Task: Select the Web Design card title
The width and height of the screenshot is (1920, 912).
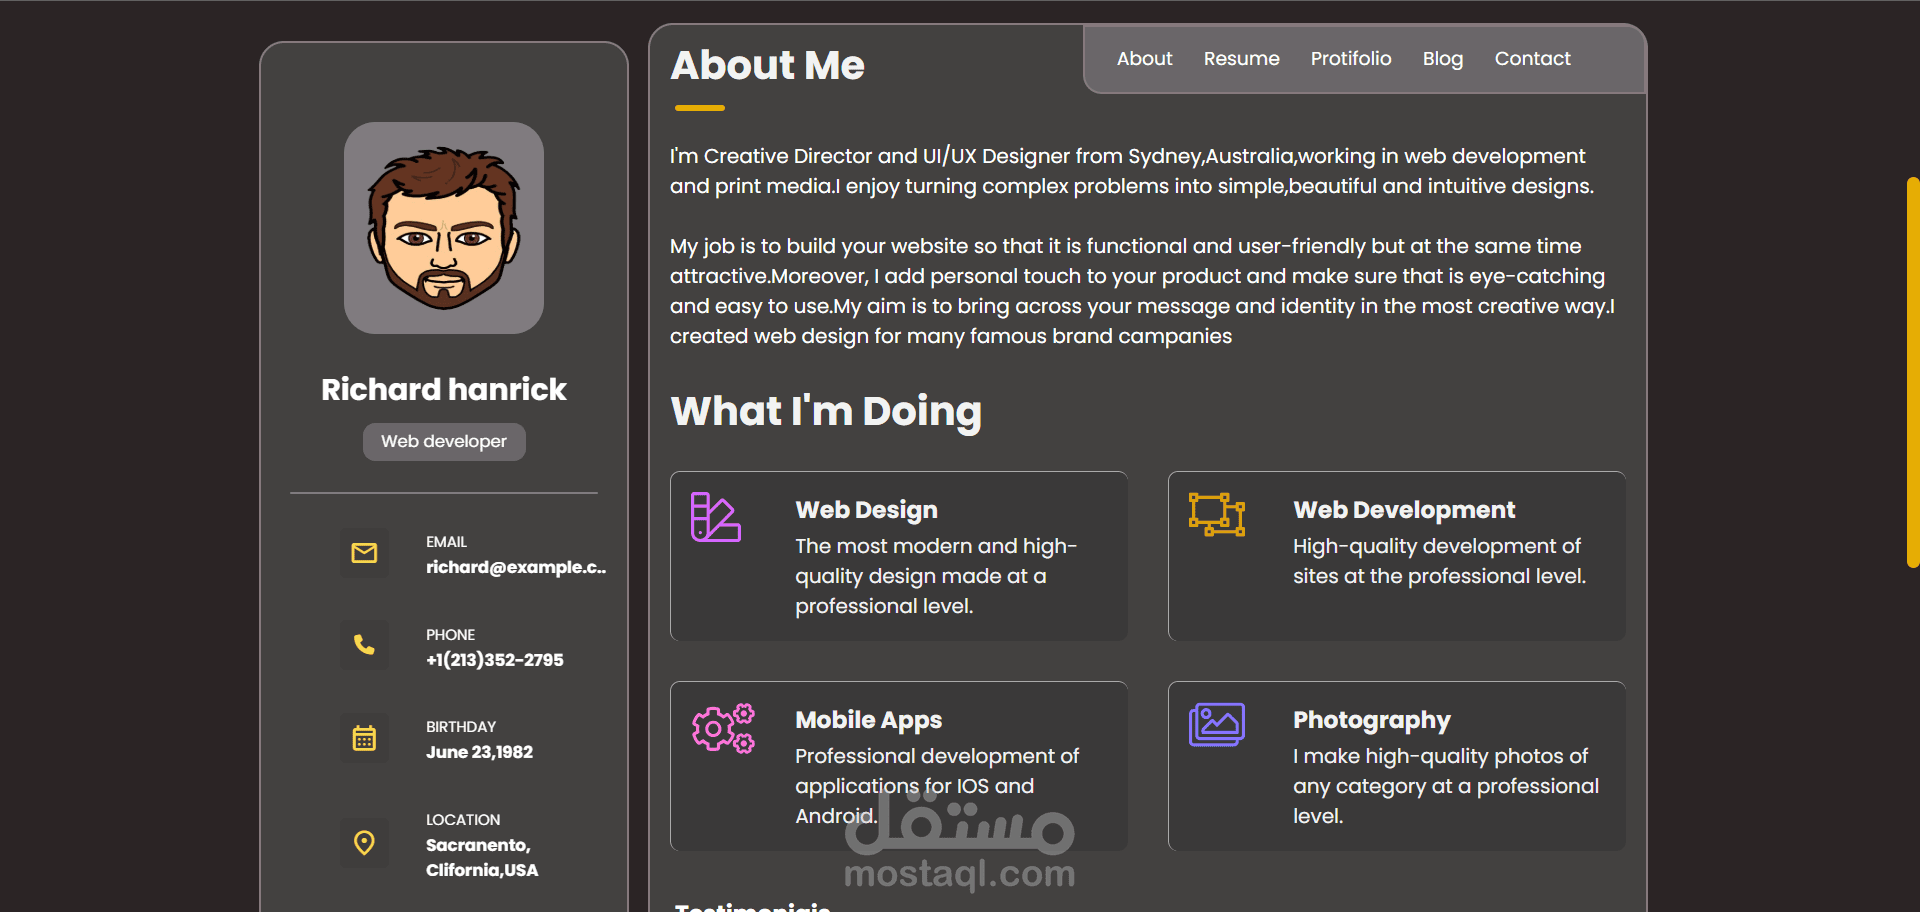Action: [866, 510]
